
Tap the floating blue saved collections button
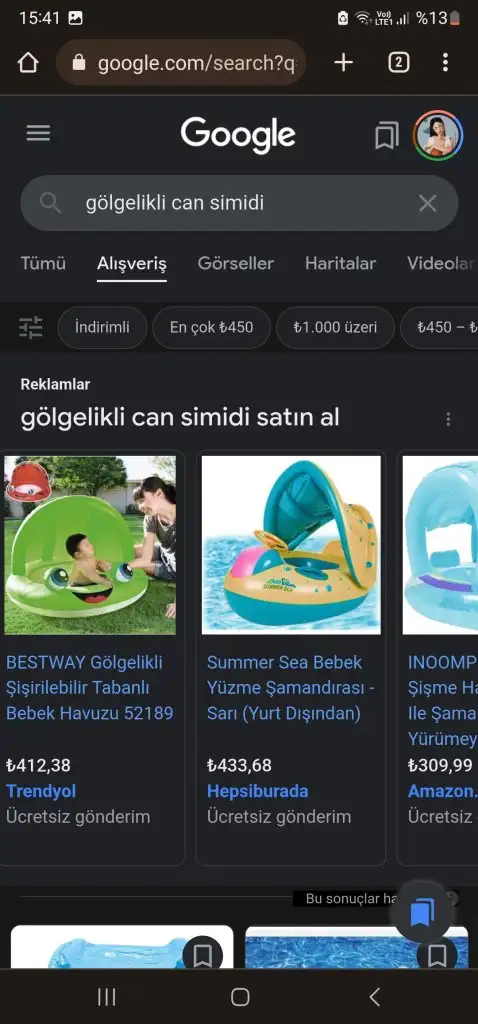422,914
